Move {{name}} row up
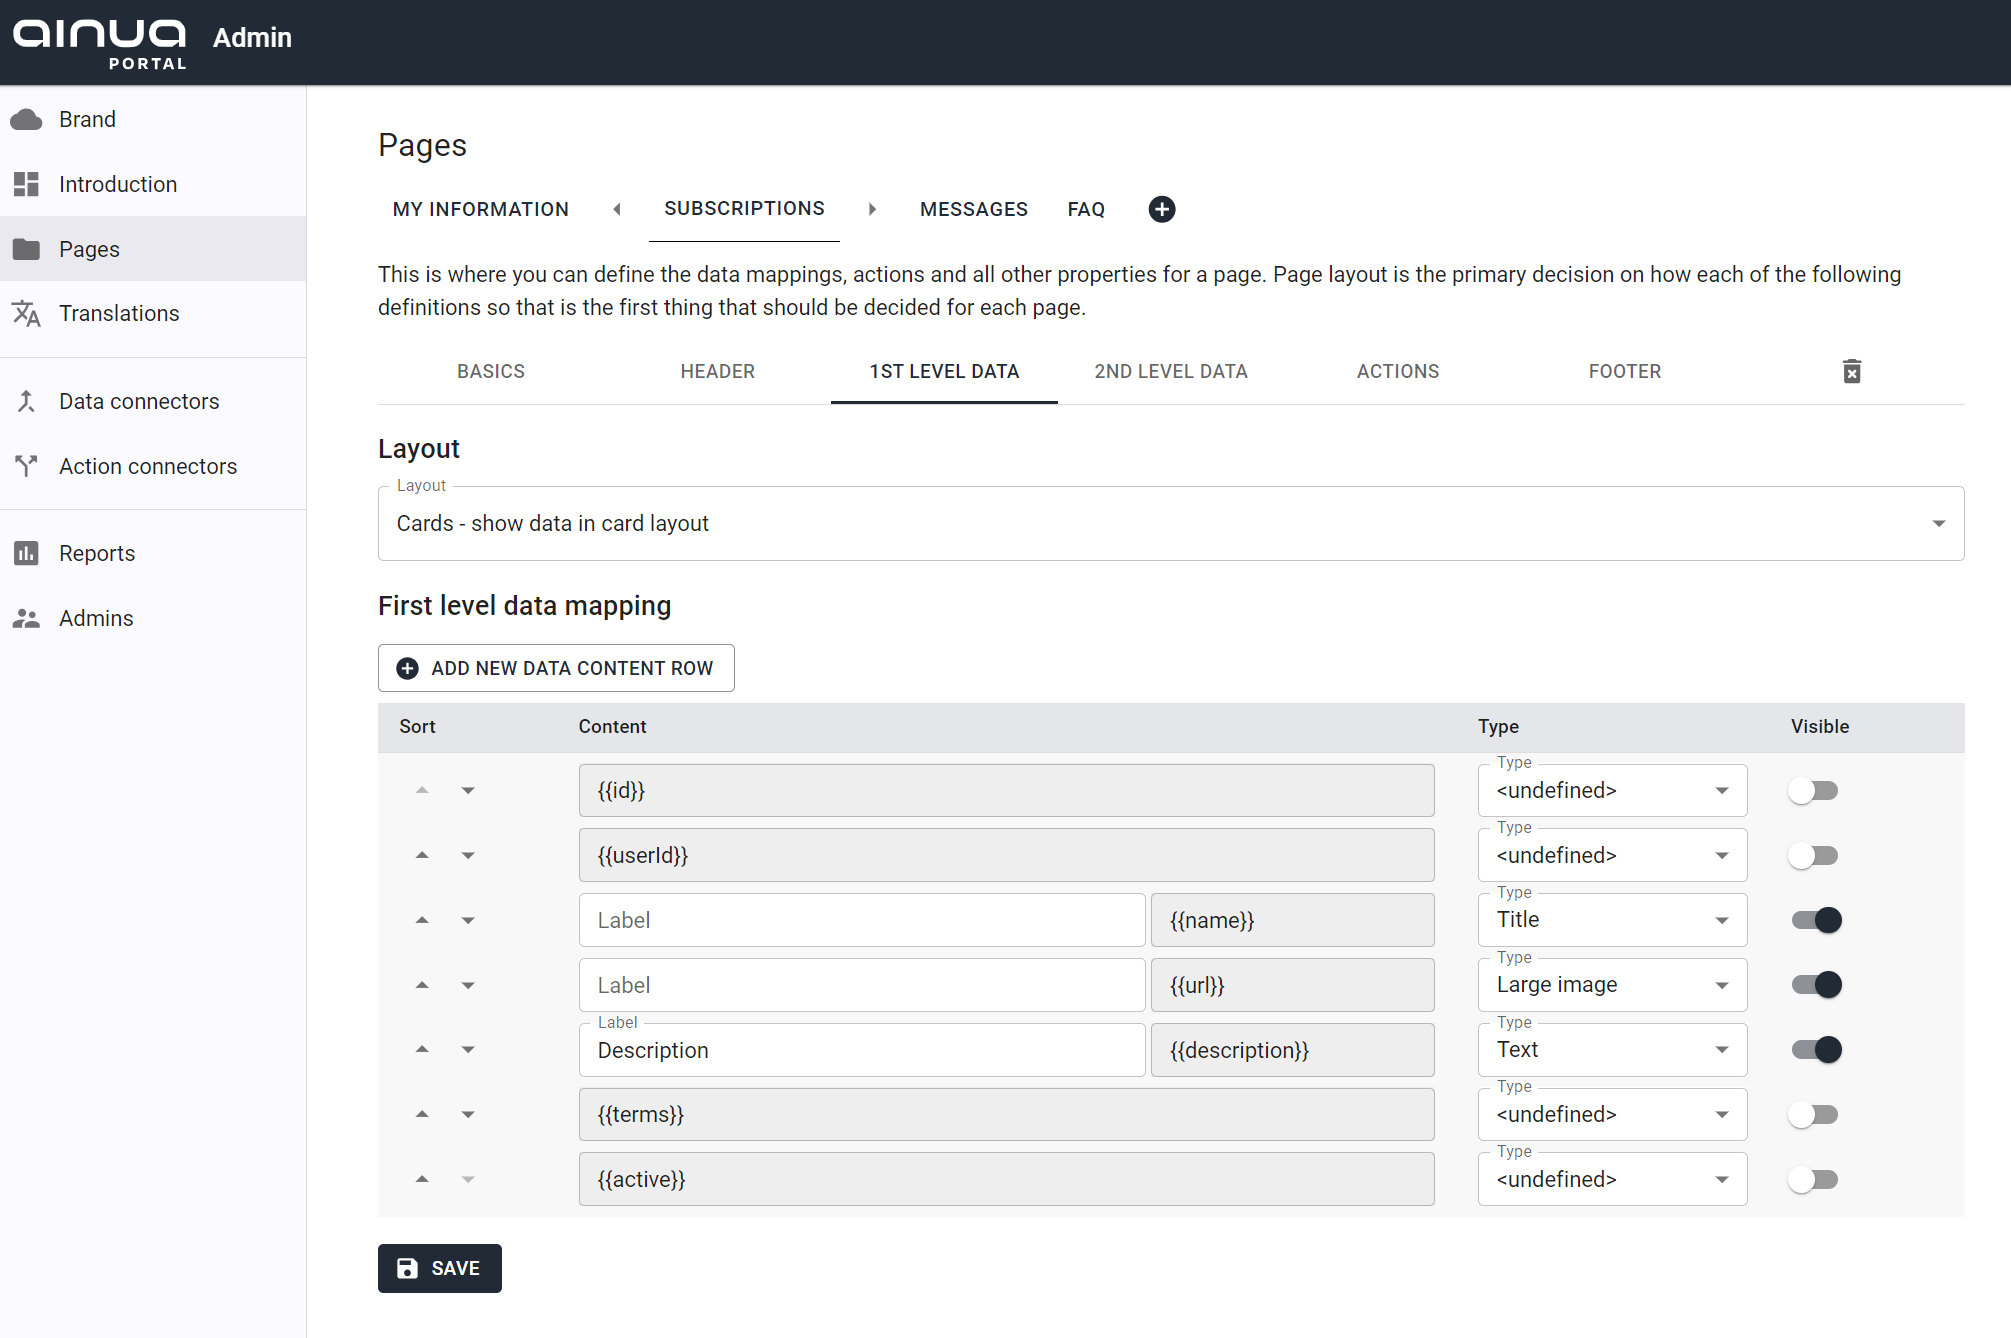Viewport: 2011px width, 1338px height. [x=422, y=920]
